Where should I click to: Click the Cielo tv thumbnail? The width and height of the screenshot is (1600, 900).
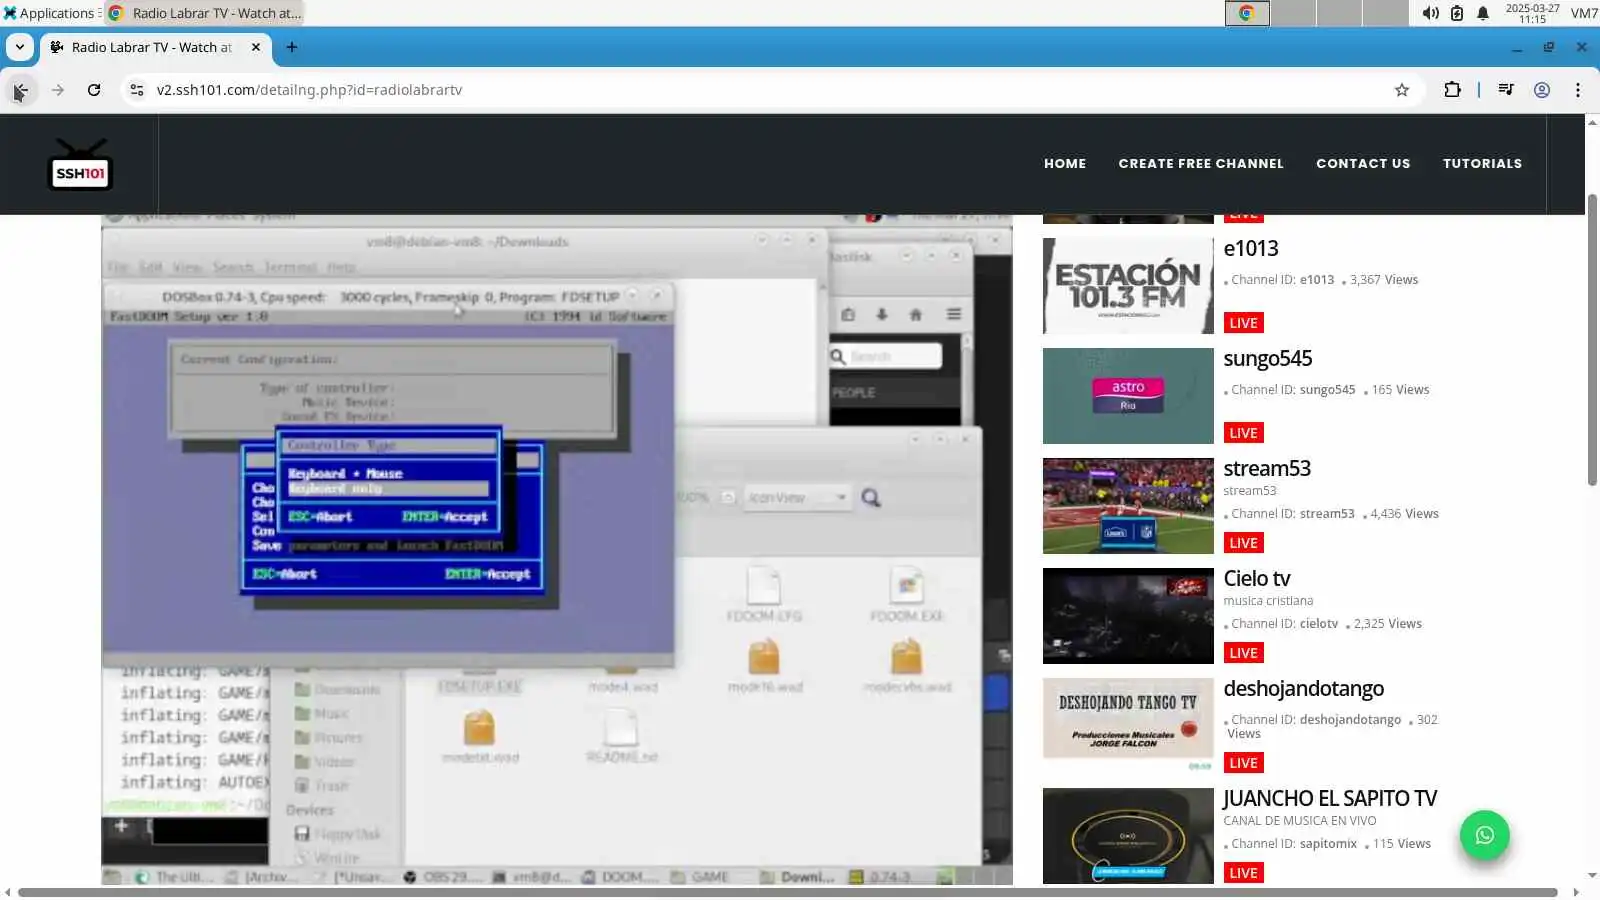(x=1128, y=616)
